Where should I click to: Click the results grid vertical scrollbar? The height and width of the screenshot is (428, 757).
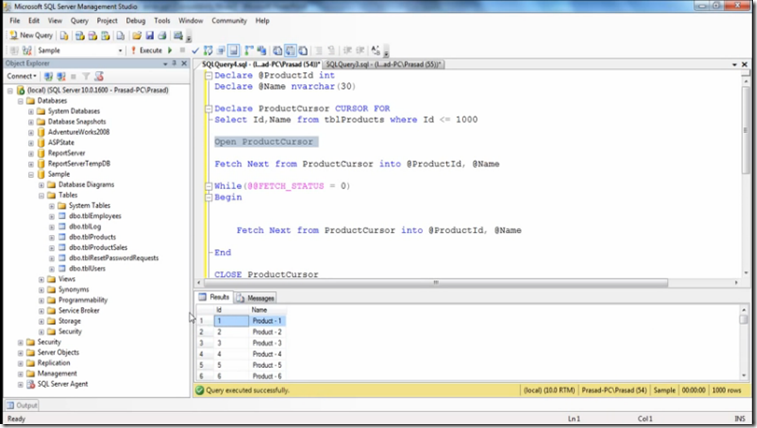click(743, 320)
